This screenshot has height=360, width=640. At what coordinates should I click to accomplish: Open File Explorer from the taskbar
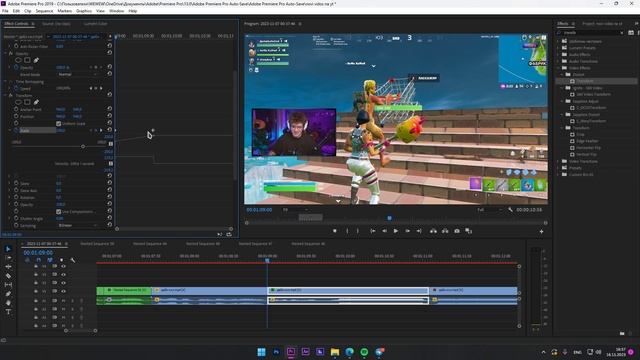point(335,352)
